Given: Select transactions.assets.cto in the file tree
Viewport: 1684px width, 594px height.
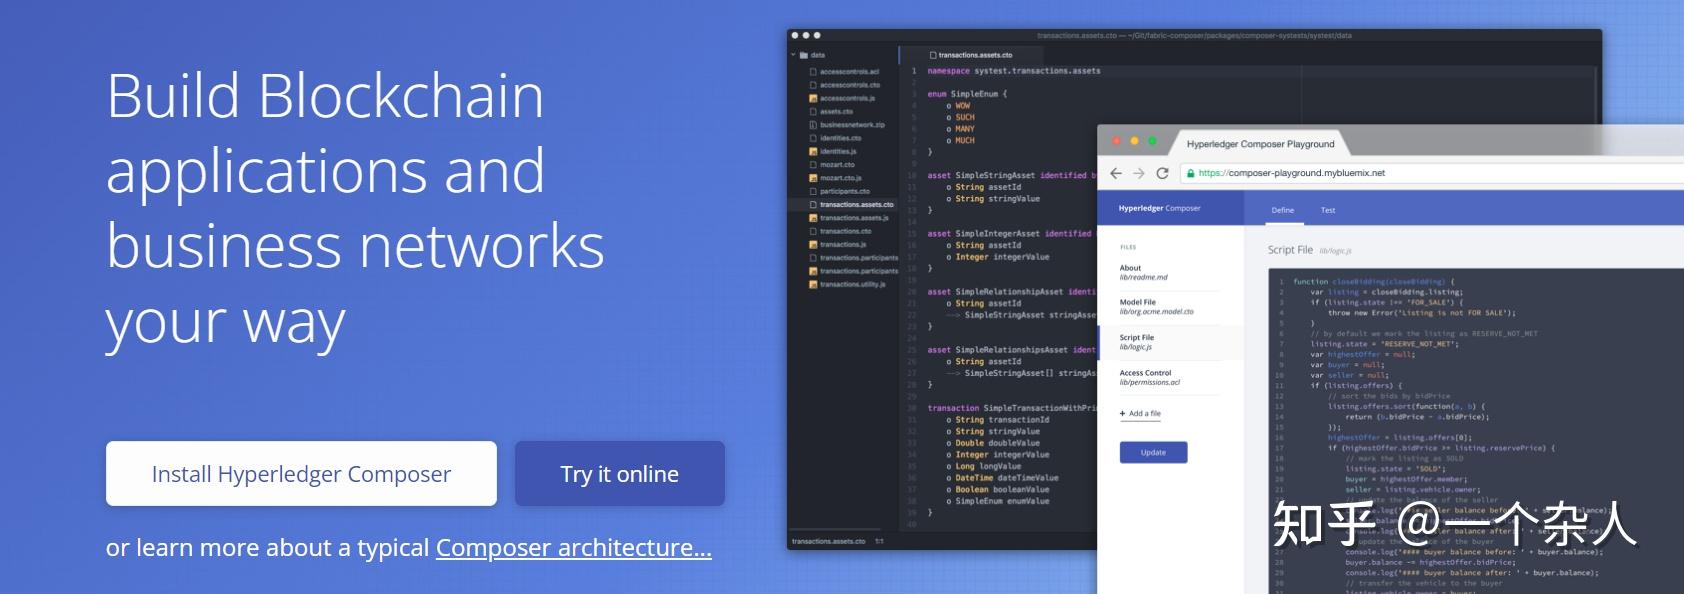Looking at the screenshot, I should pyautogui.click(x=857, y=204).
